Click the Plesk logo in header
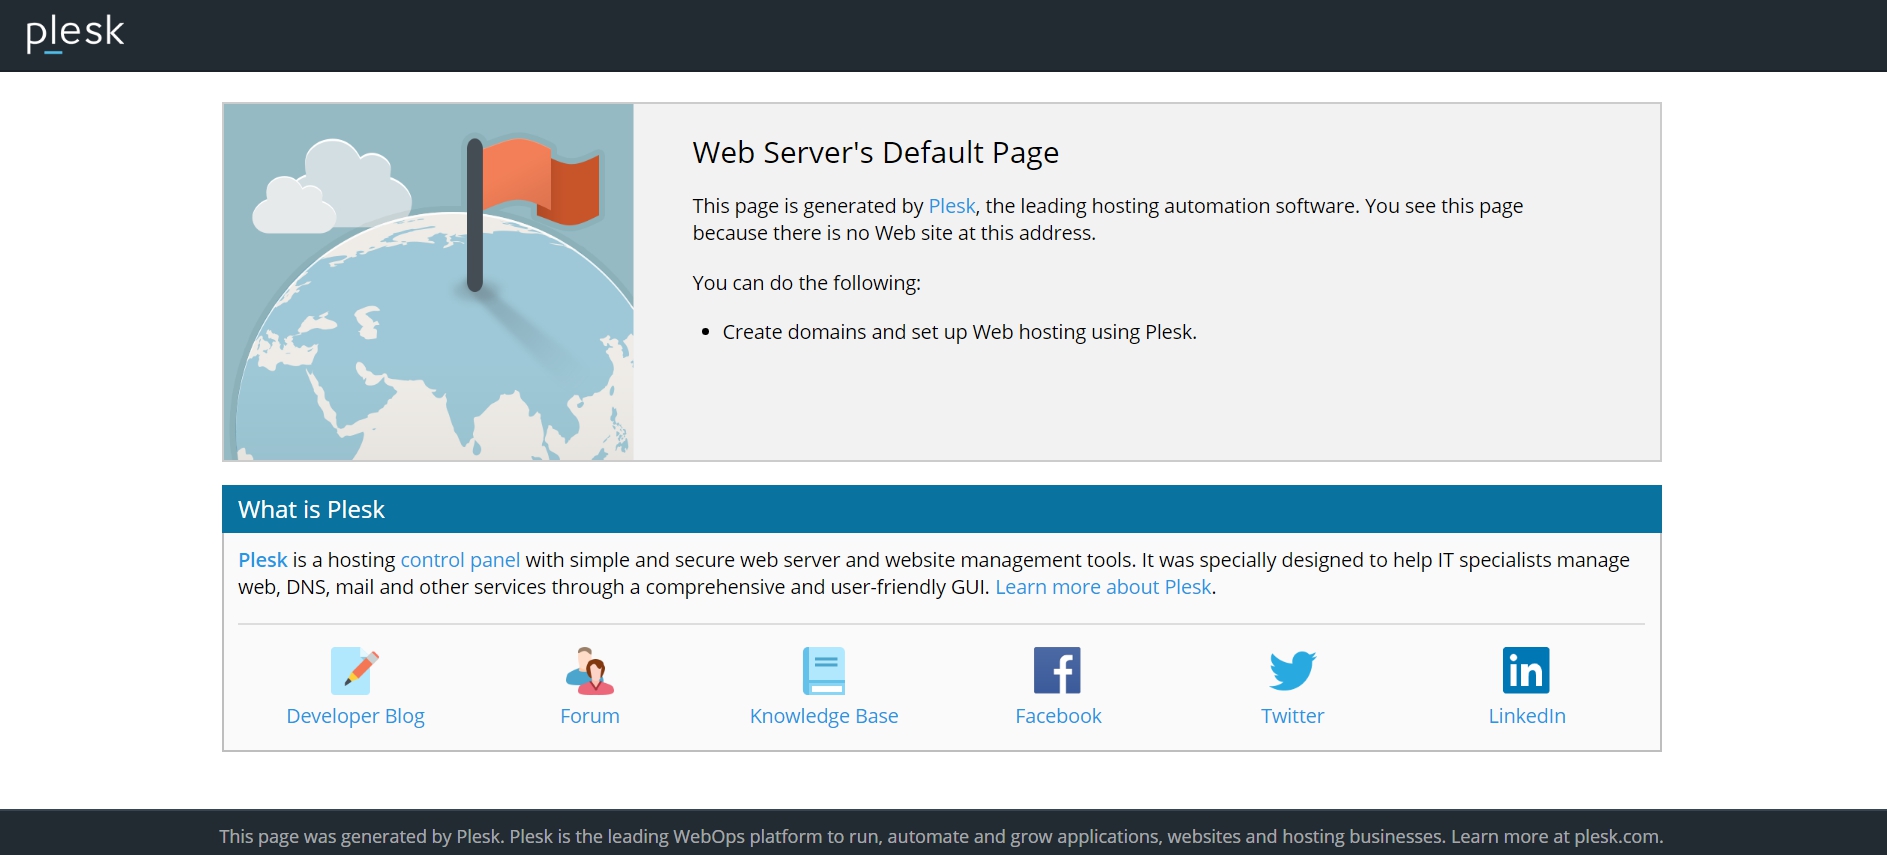 pos(75,33)
